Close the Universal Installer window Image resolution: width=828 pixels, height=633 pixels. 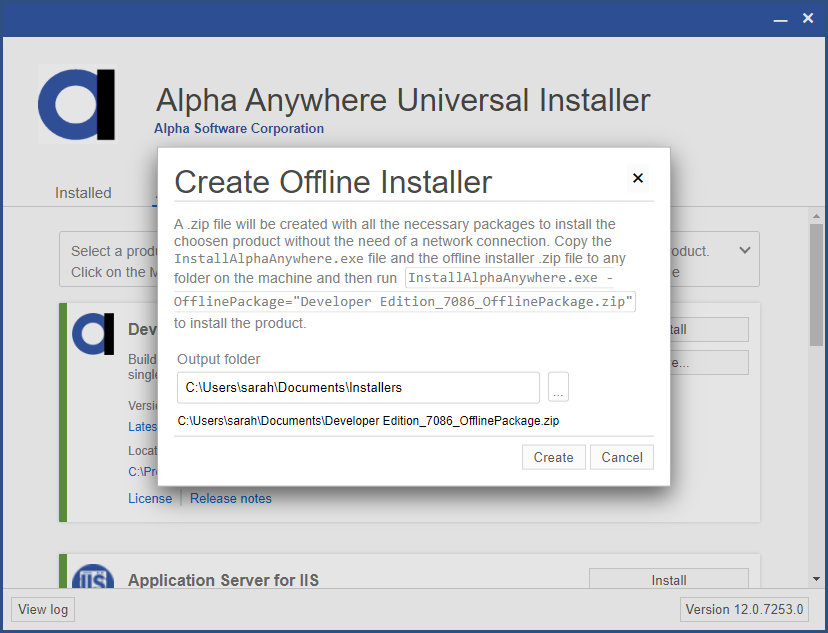click(x=808, y=18)
